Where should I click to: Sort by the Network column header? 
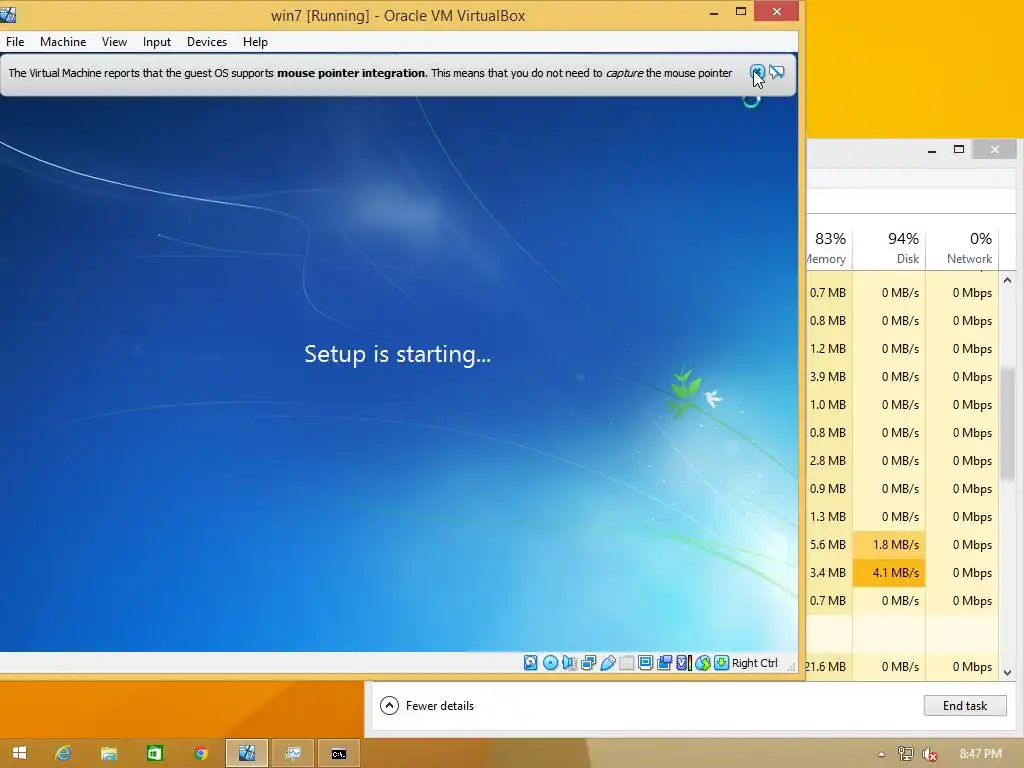[962, 248]
